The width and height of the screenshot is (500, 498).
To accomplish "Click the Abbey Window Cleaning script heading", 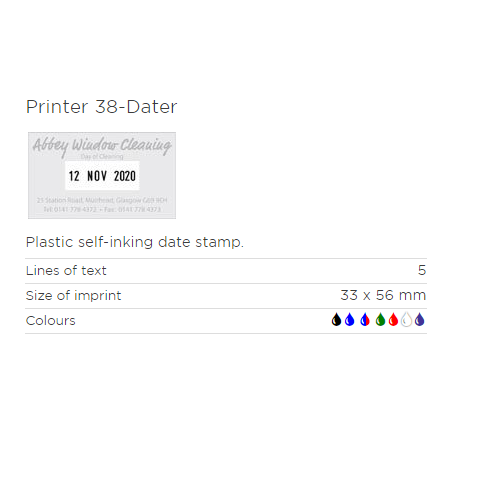I will pos(102,146).
